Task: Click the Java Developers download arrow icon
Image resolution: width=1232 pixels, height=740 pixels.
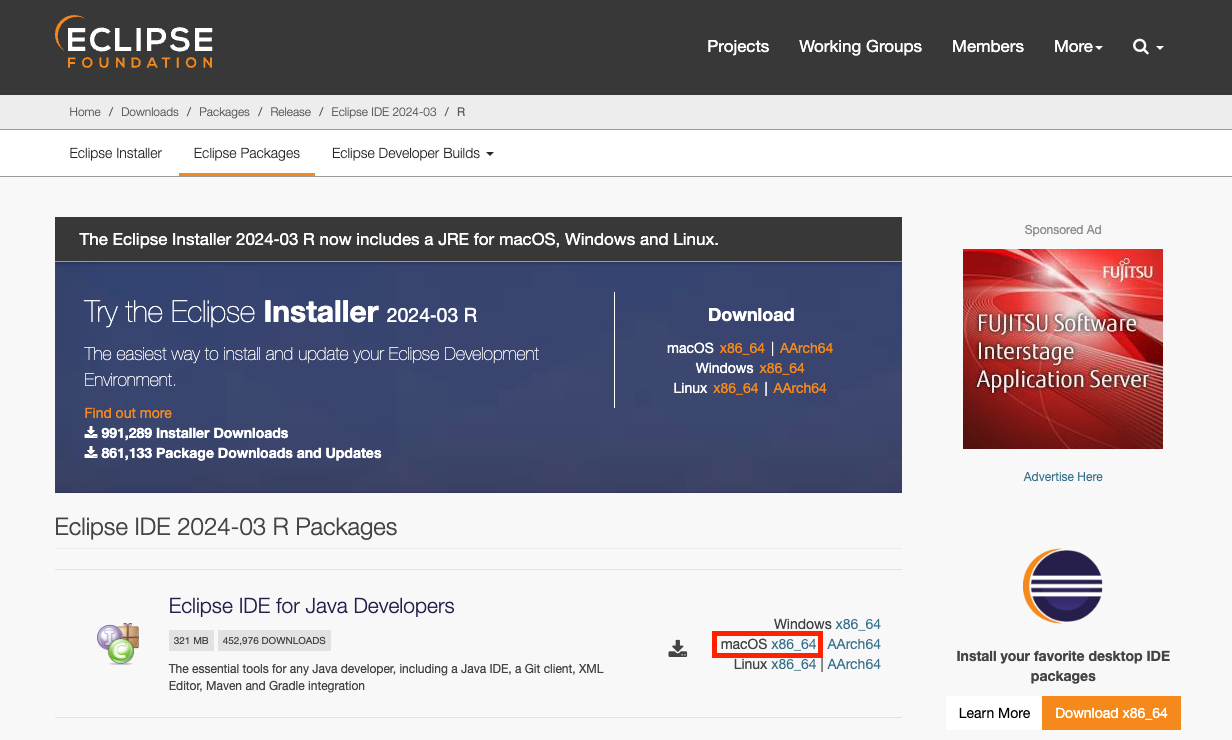Action: tap(678, 649)
